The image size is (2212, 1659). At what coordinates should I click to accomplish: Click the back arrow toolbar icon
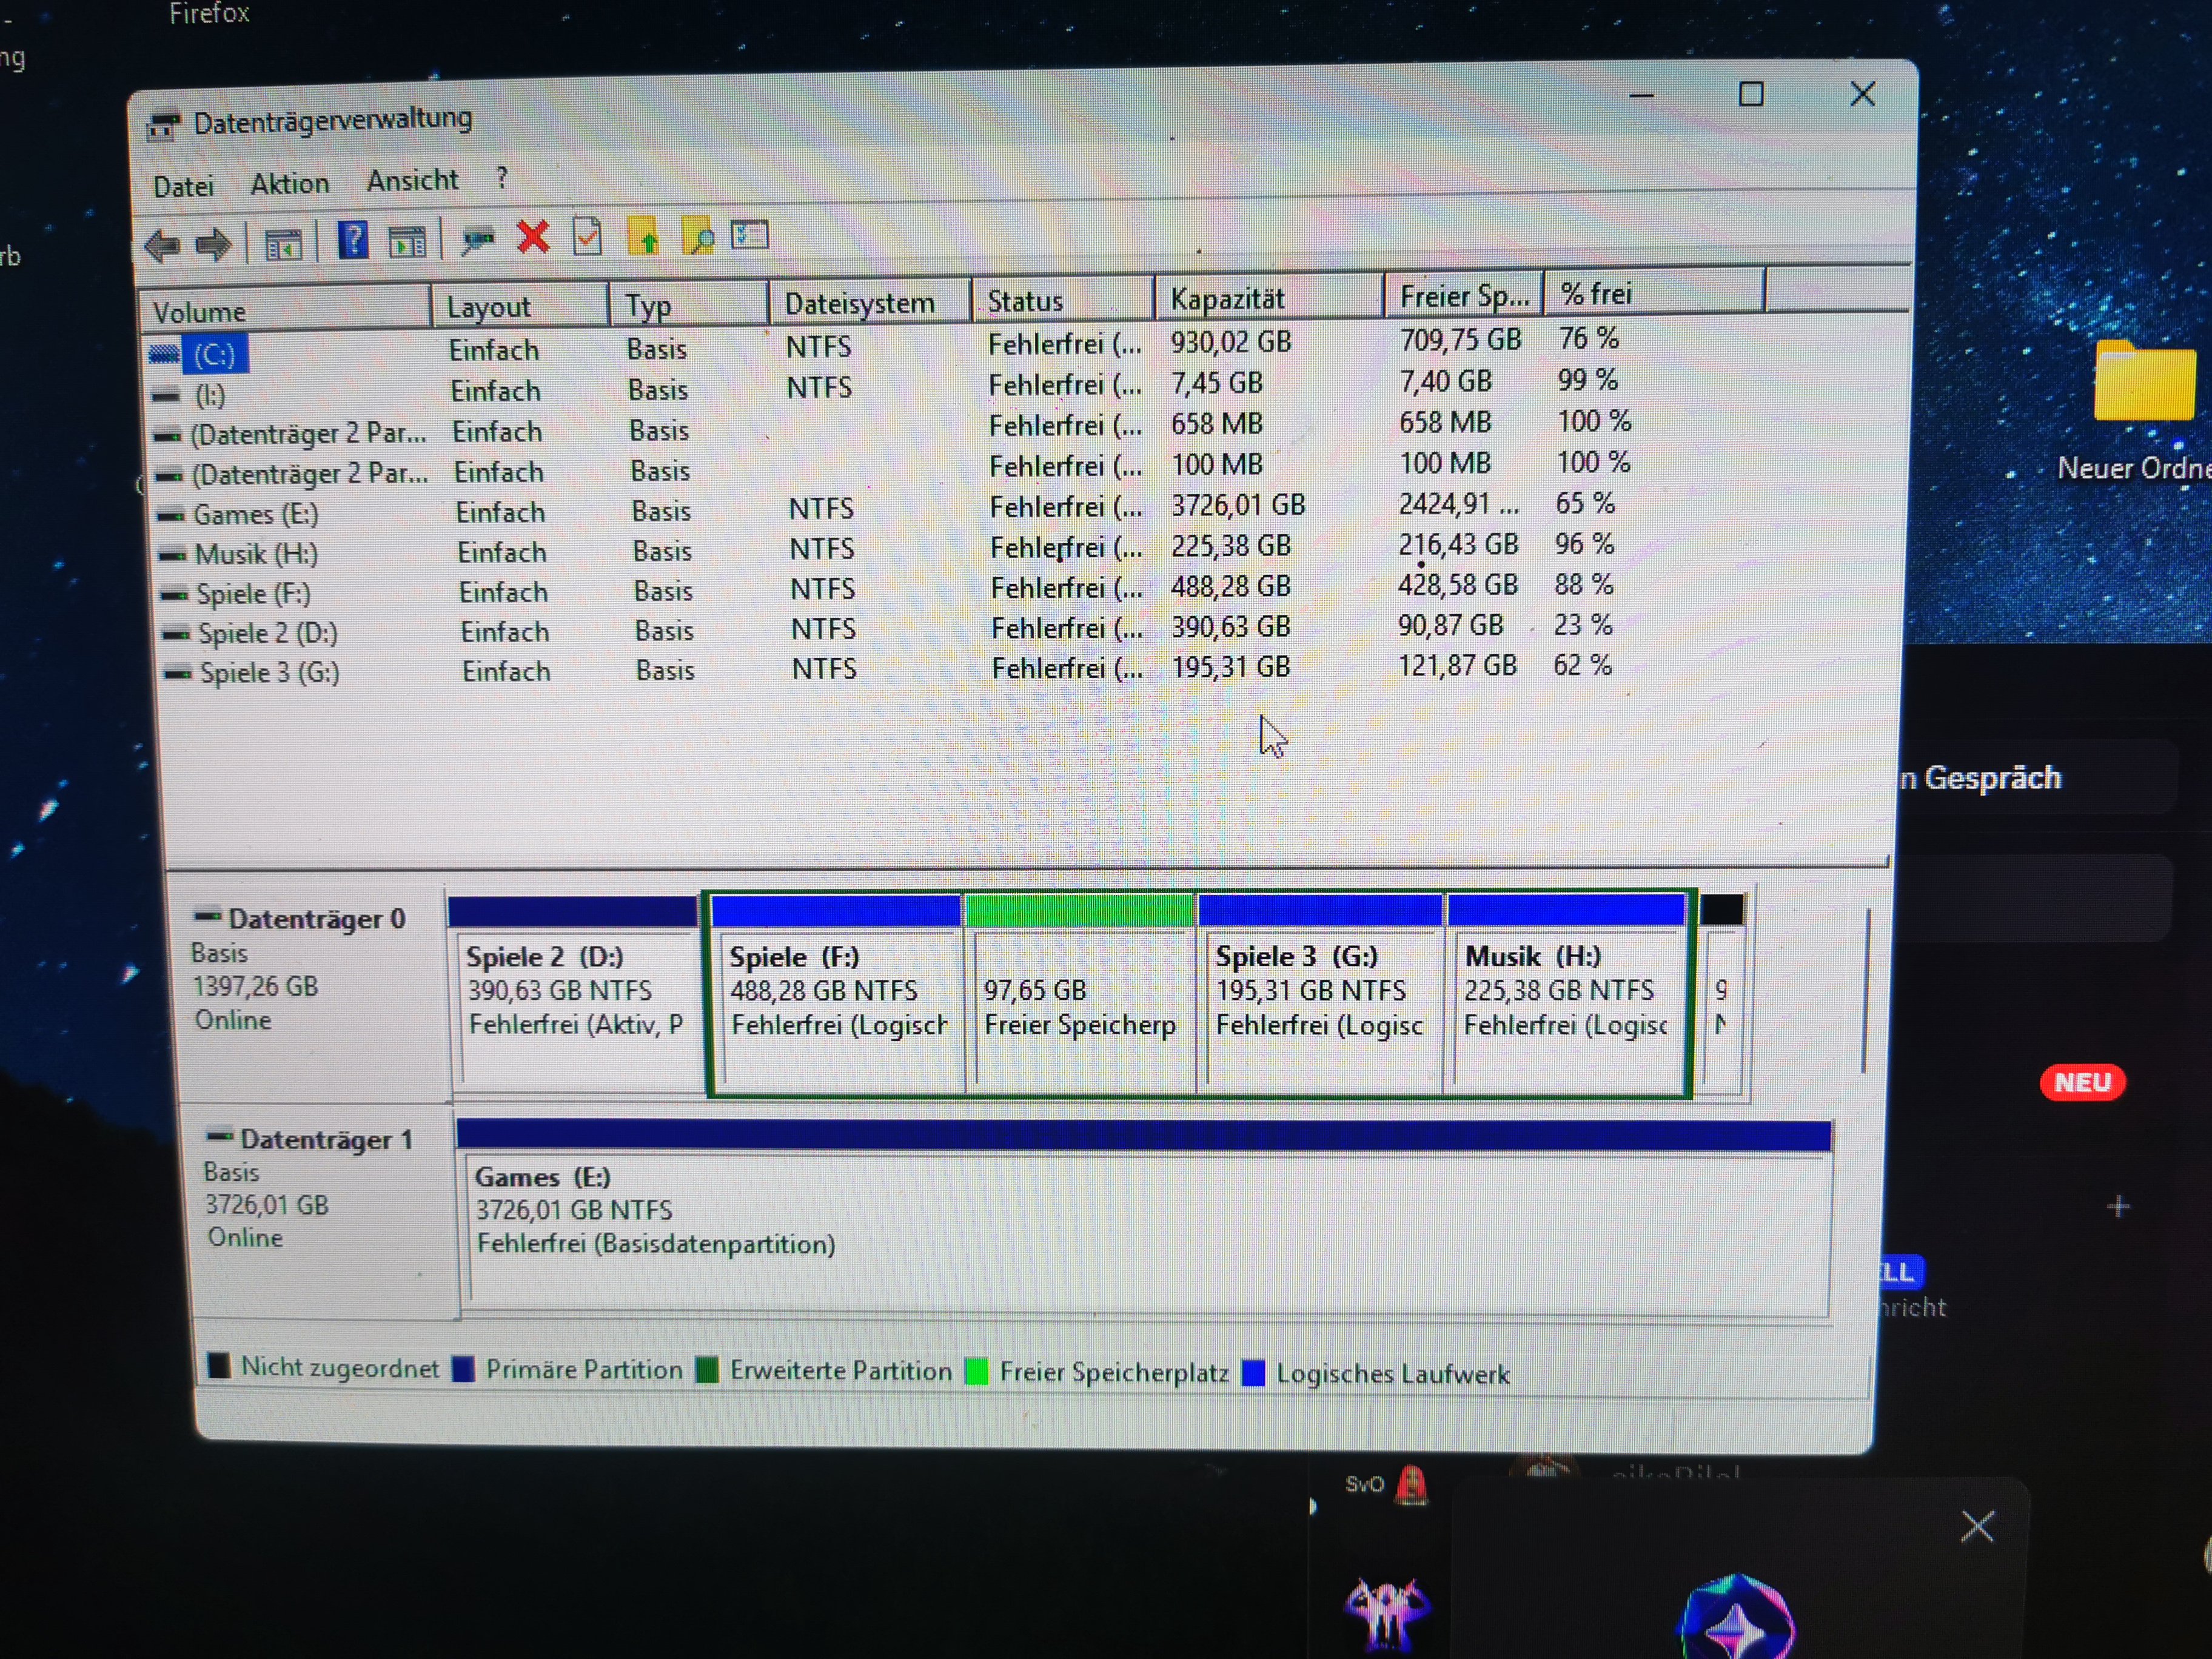162,245
